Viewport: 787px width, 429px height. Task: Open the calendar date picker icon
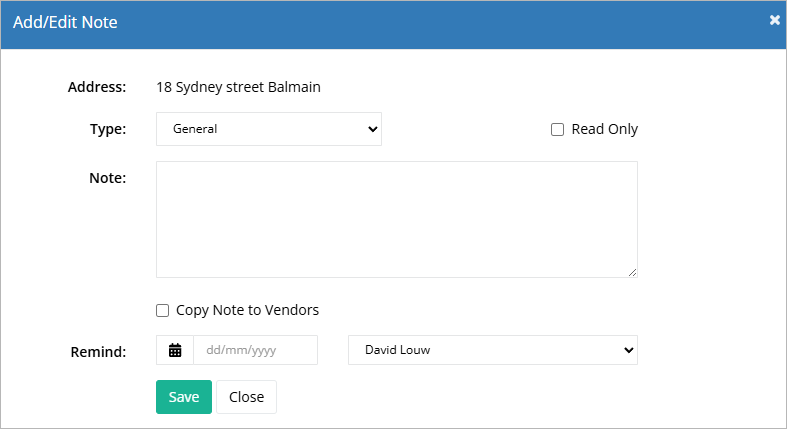(175, 350)
